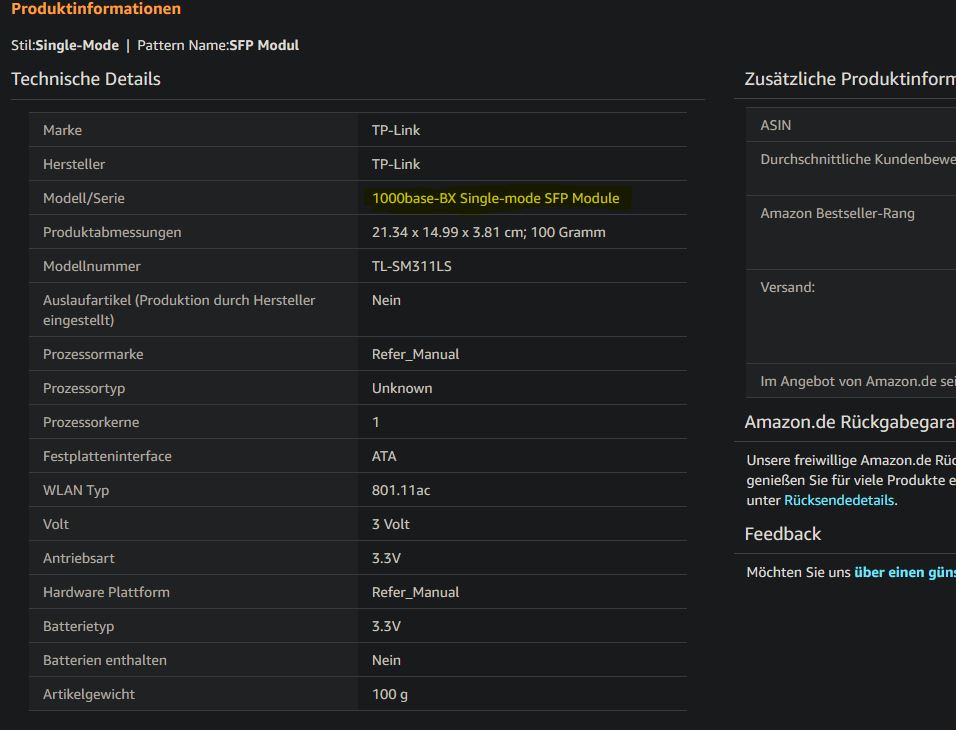Open the Rücksendedetails link
956x730 pixels.
pyautogui.click(x=839, y=500)
